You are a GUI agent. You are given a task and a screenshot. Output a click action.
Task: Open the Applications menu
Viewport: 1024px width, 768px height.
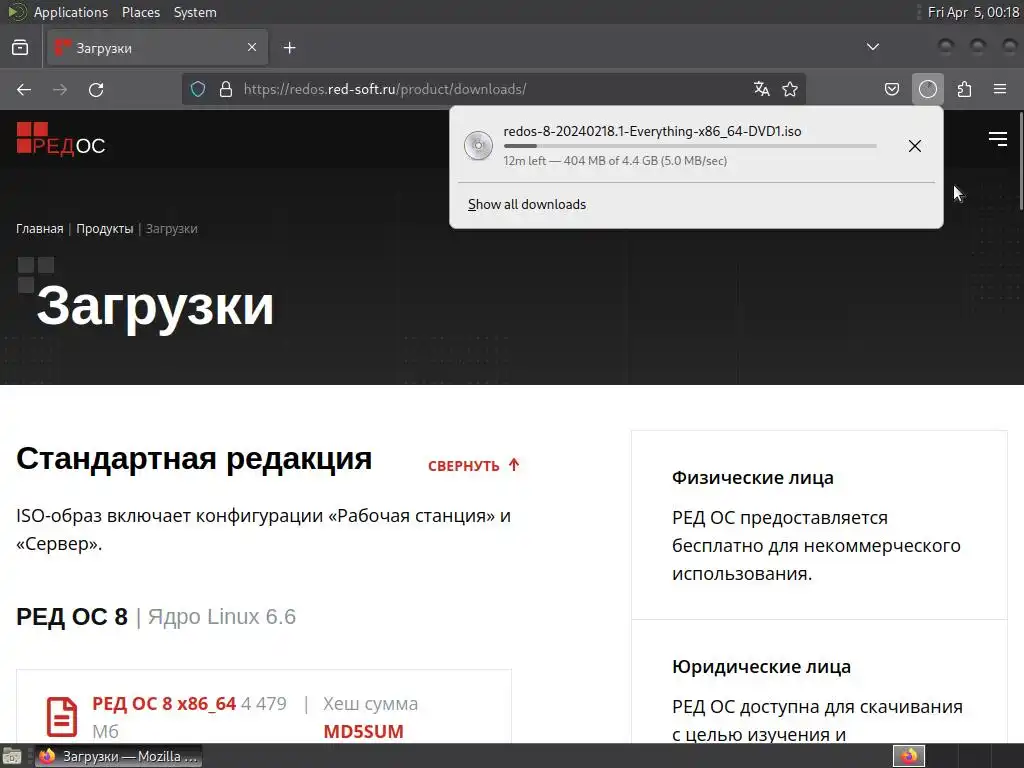[71, 12]
